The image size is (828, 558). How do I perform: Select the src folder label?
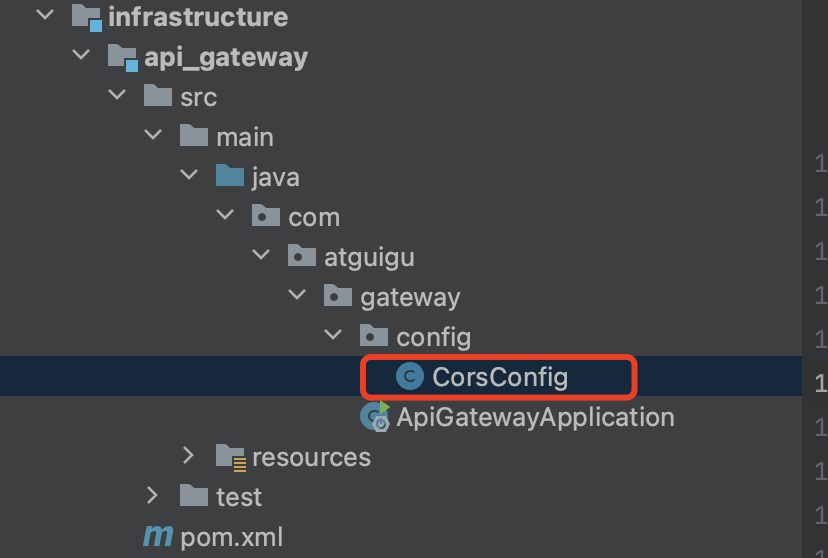point(199,97)
